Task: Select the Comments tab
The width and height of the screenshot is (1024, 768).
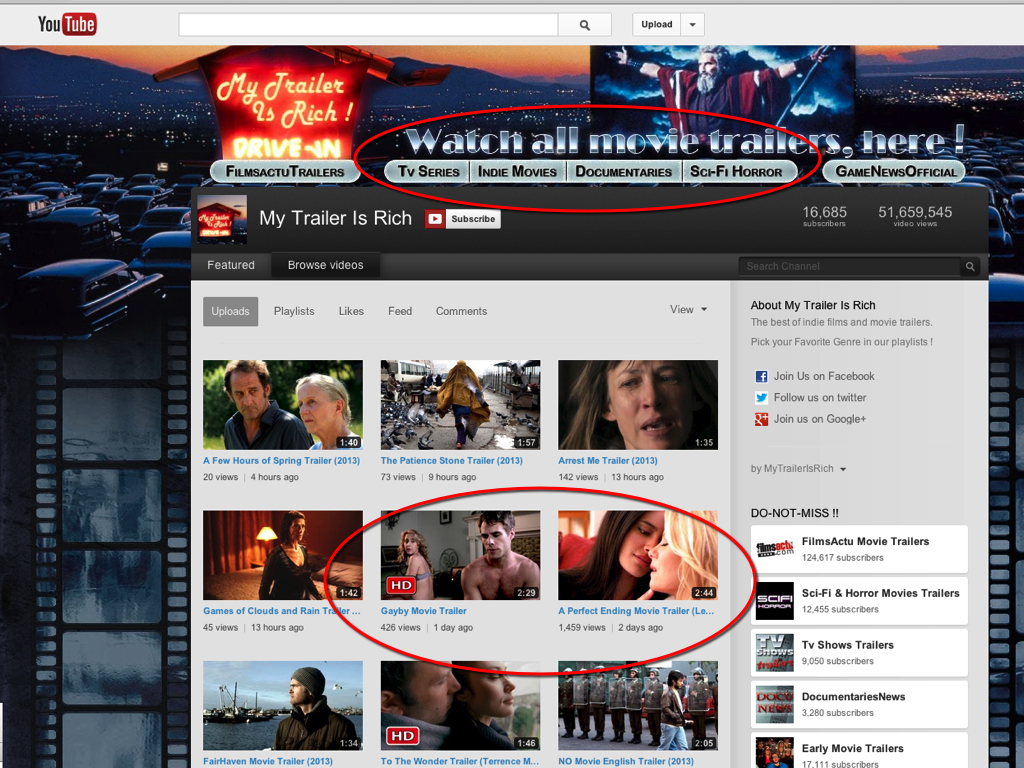Action: tap(461, 312)
